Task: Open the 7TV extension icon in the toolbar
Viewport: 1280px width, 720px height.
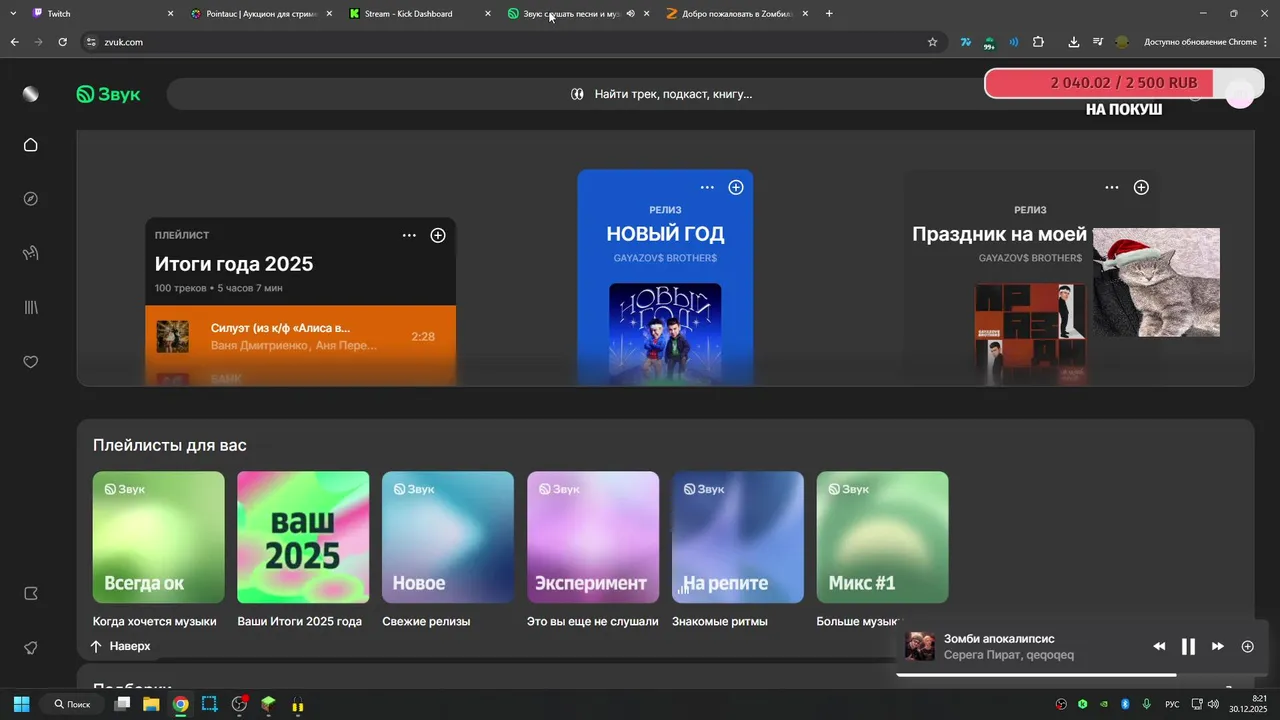Action: (x=965, y=42)
